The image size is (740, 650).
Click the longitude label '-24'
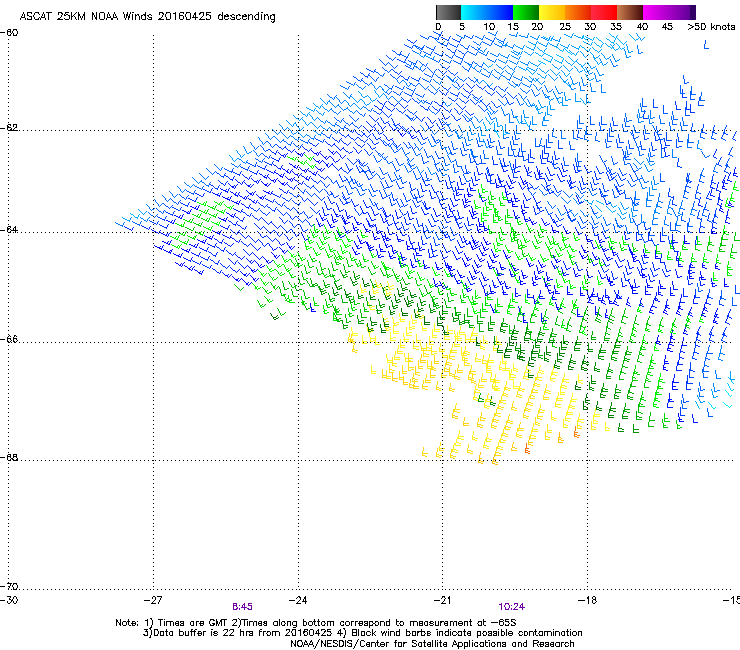[298, 600]
